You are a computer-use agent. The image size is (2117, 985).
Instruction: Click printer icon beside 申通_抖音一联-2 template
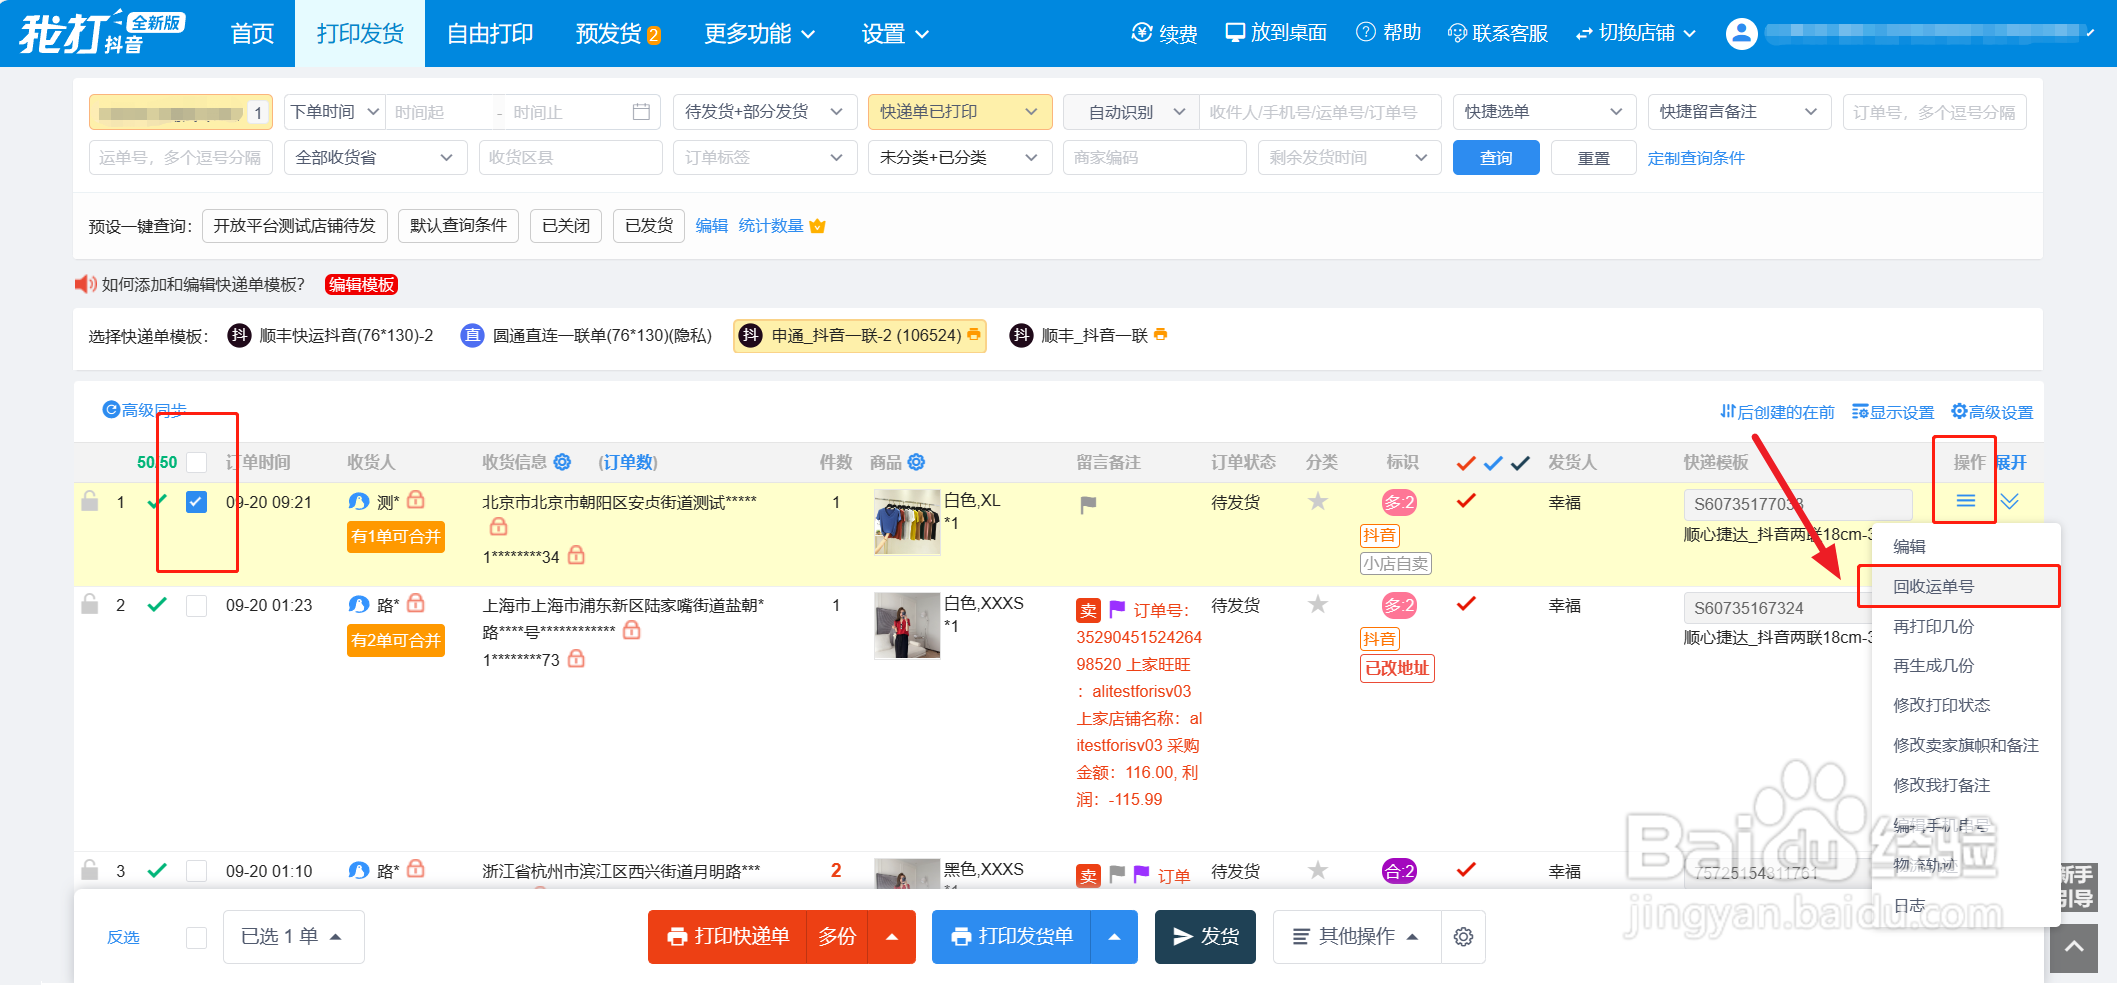(x=973, y=335)
